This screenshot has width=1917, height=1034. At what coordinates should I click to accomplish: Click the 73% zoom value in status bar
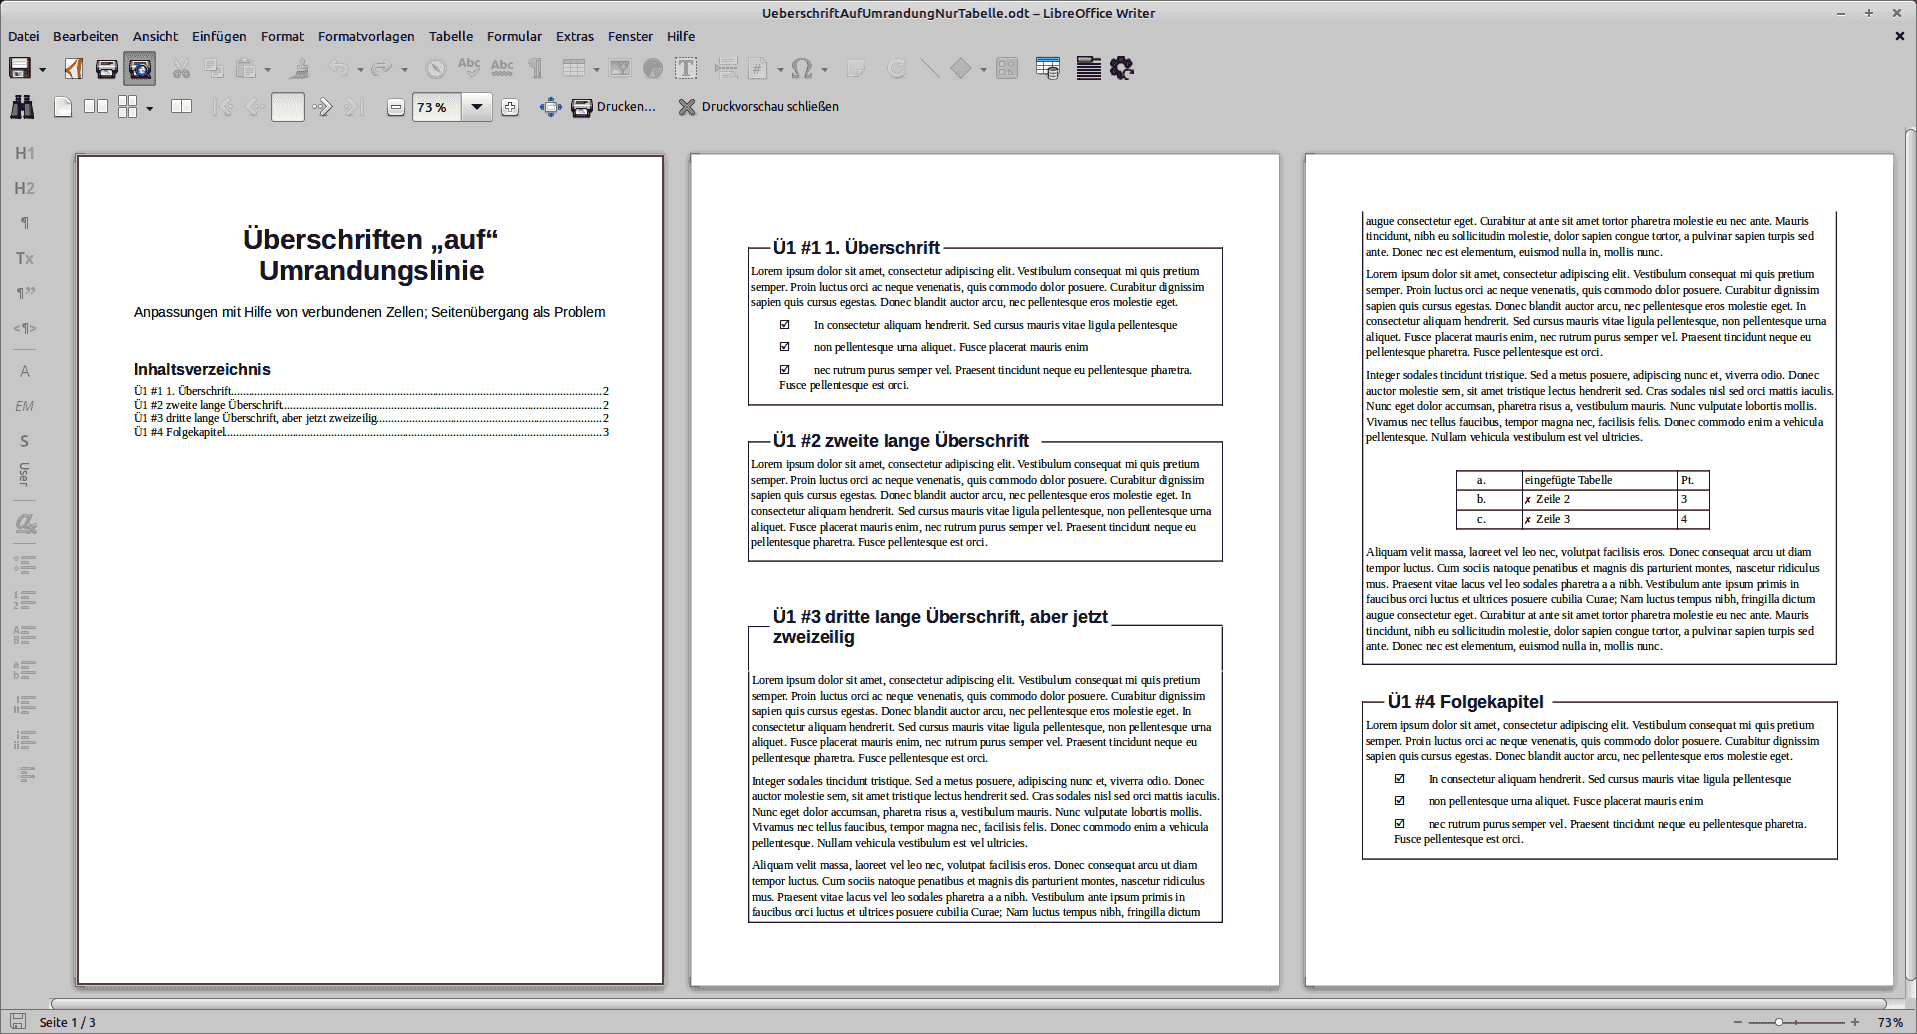tap(1890, 1022)
